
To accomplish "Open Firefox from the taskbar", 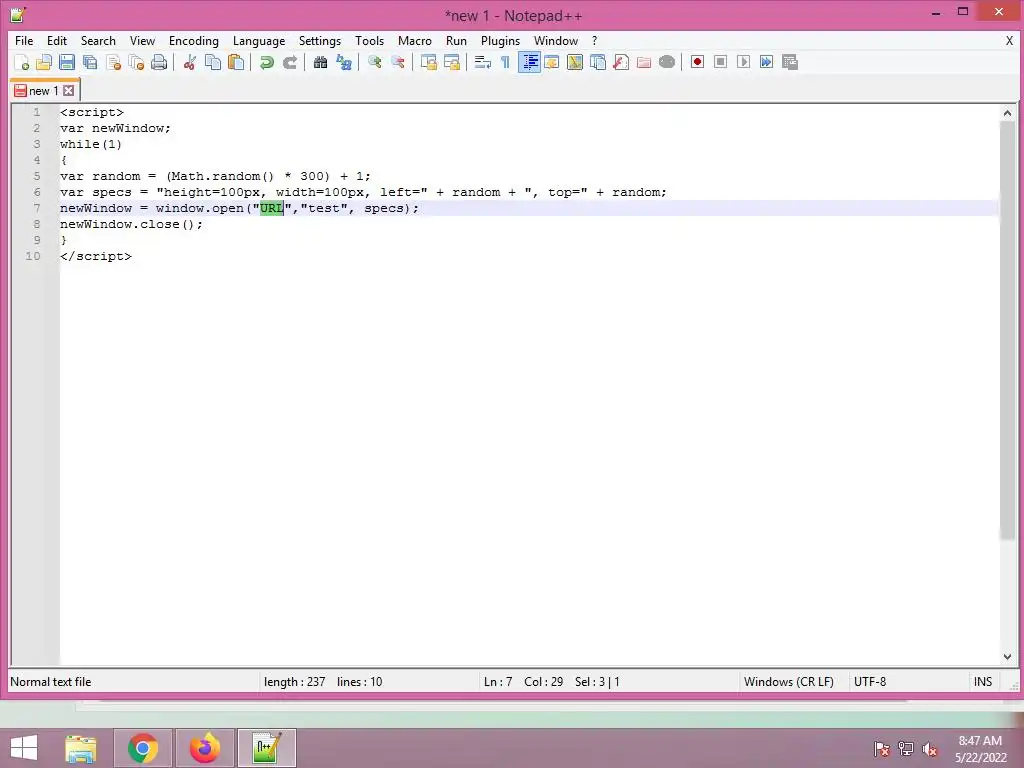I will click(x=205, y=748).
